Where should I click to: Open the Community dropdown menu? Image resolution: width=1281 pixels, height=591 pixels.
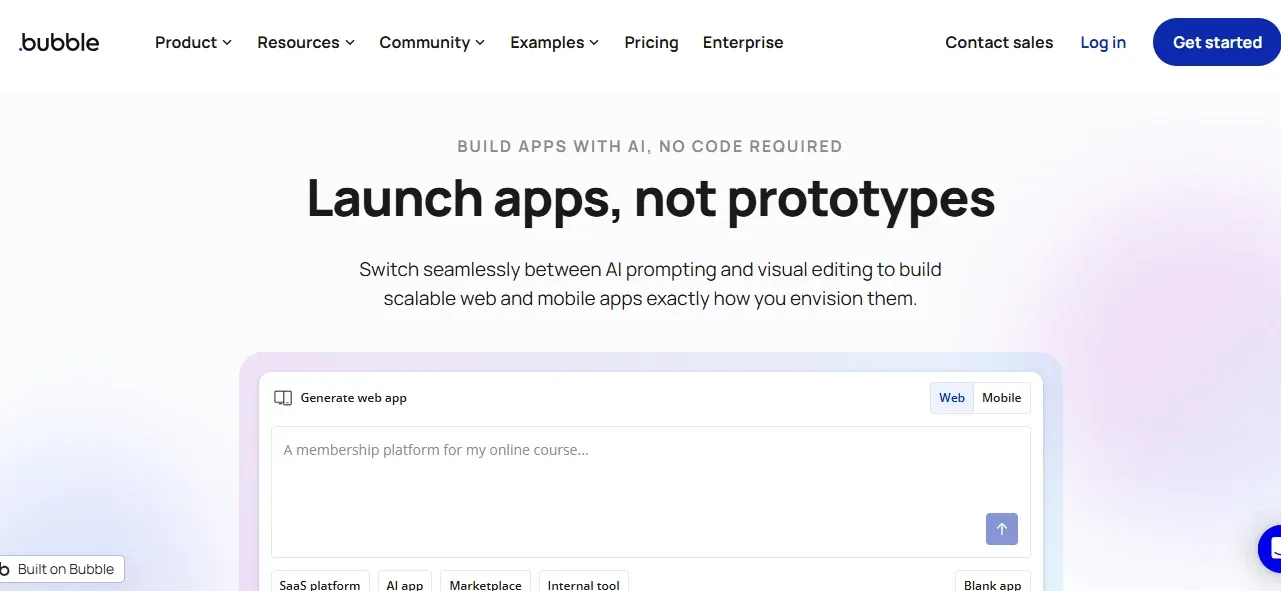coord(432,42)
